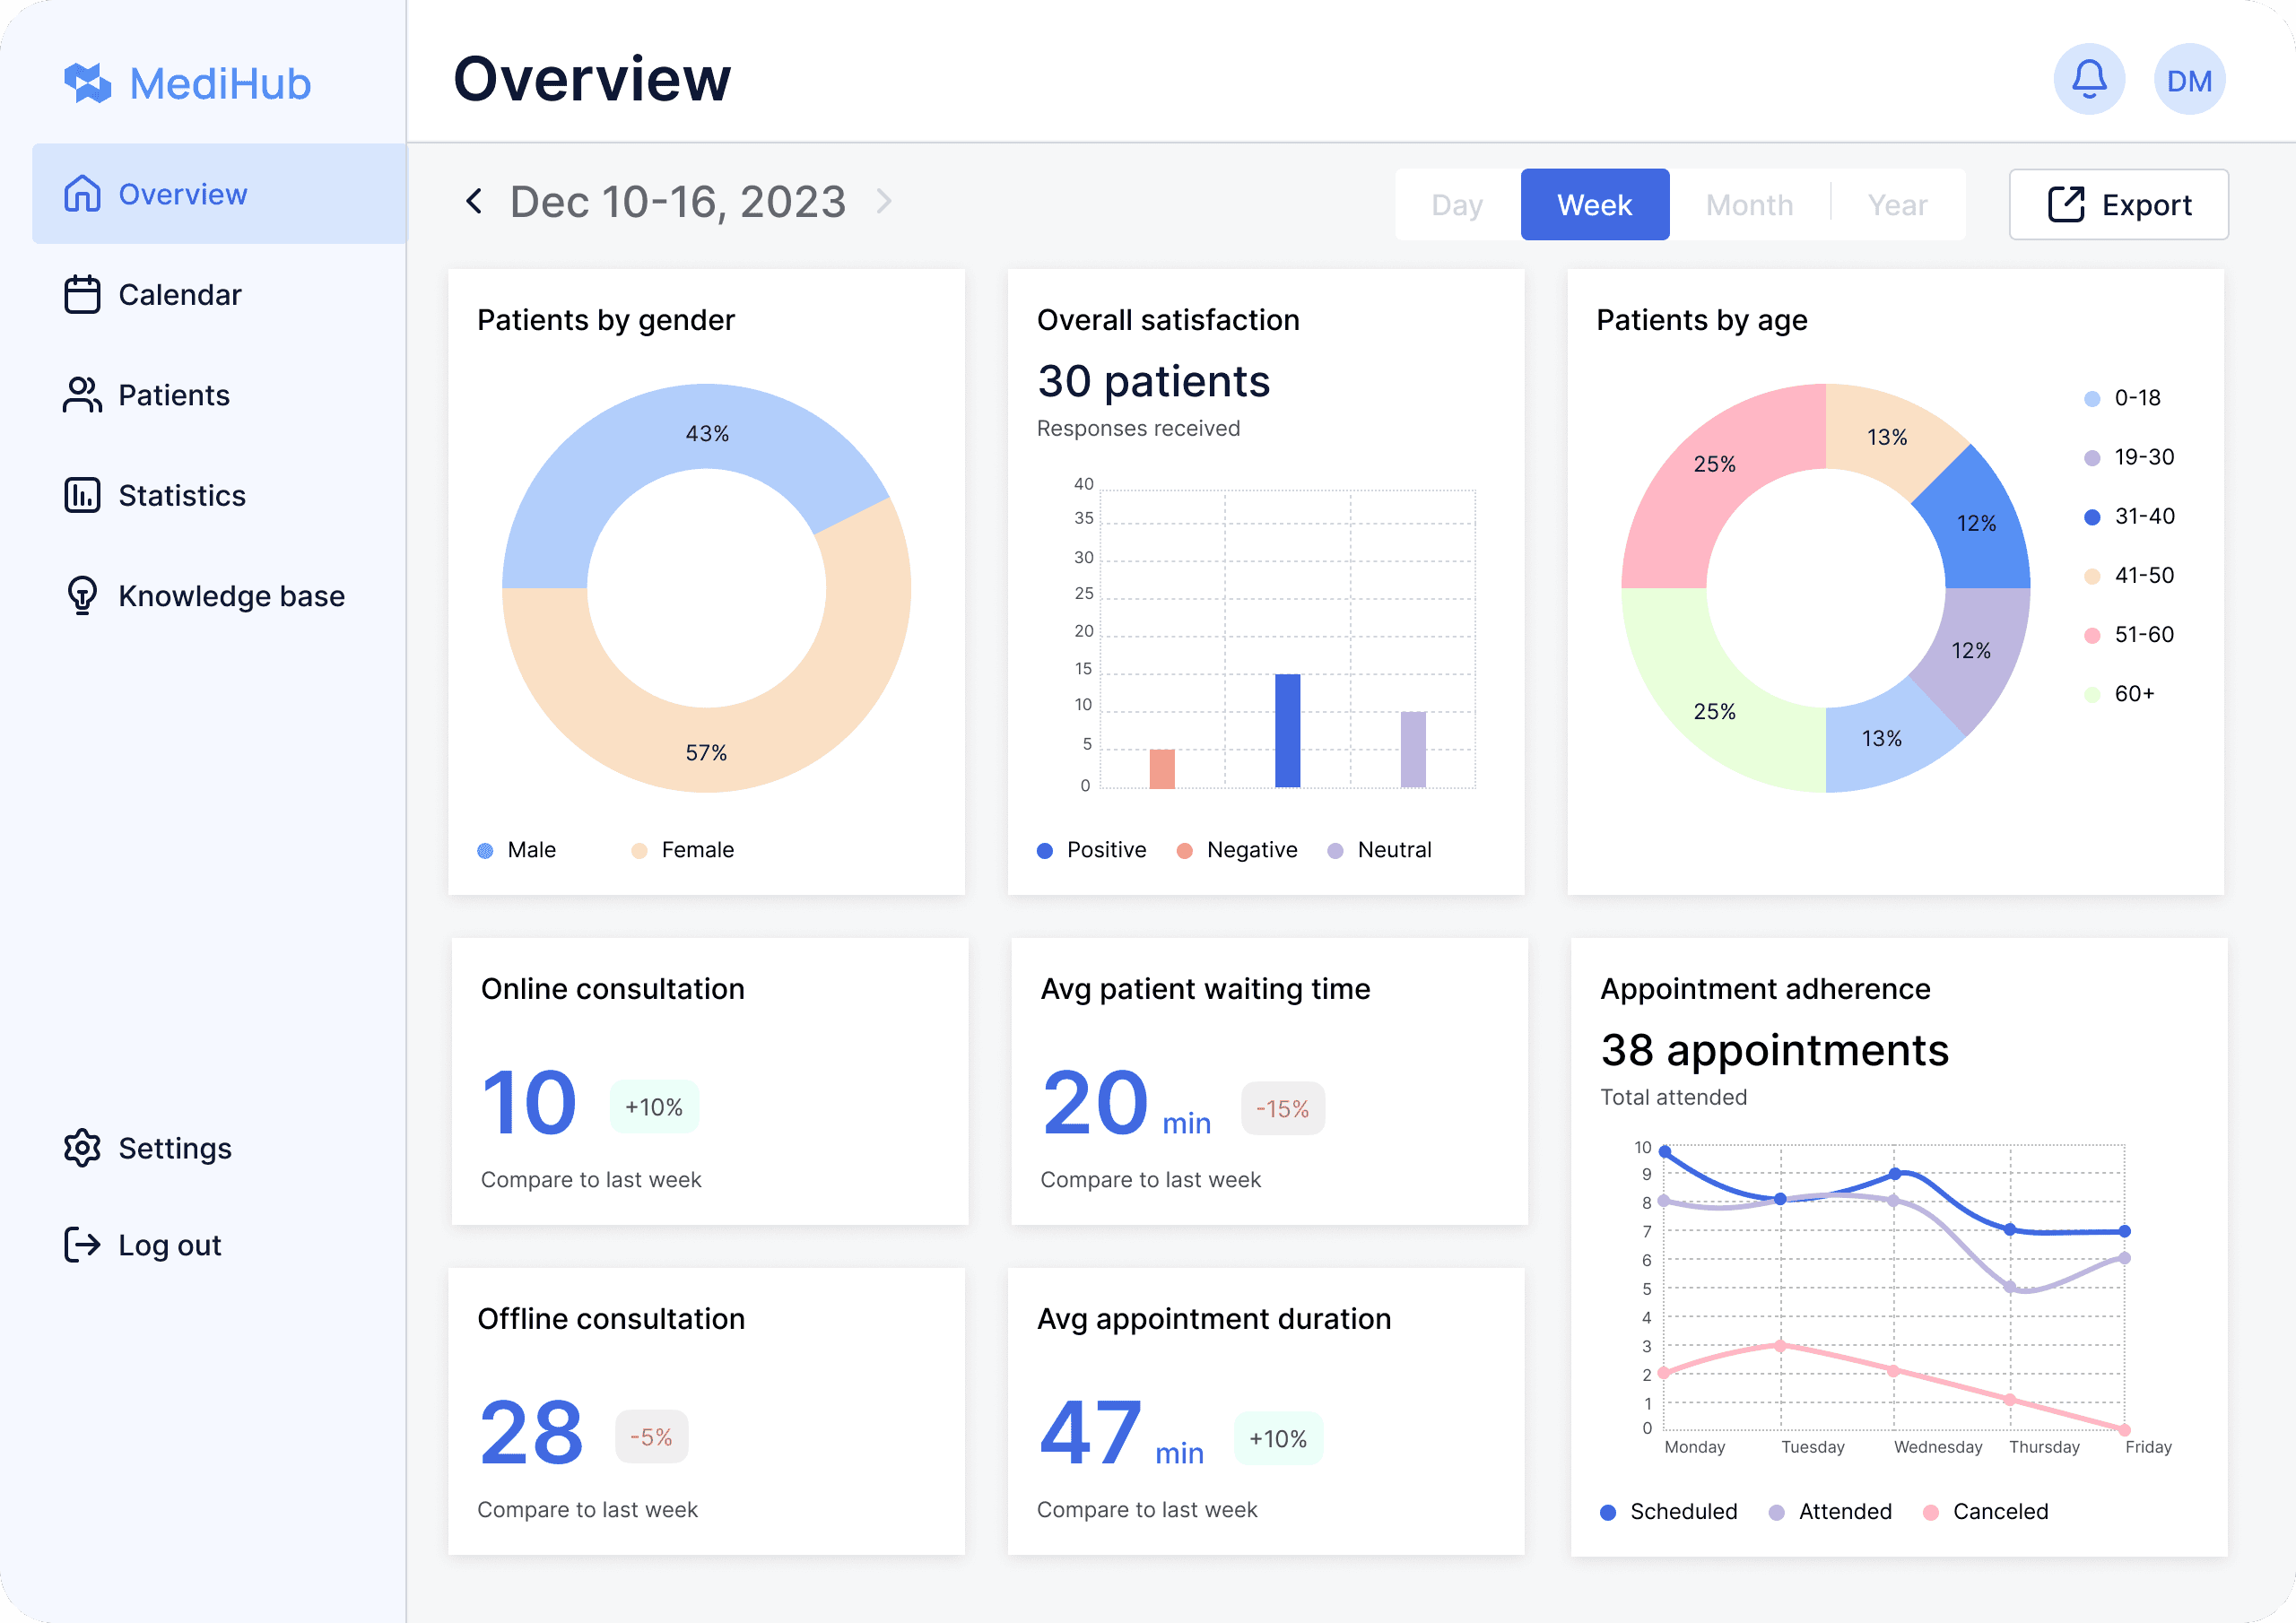This screenshot has width=2296, height=1623.
Task: Click the Calendar icon in sidebar
Action: [x=82, y=295]
